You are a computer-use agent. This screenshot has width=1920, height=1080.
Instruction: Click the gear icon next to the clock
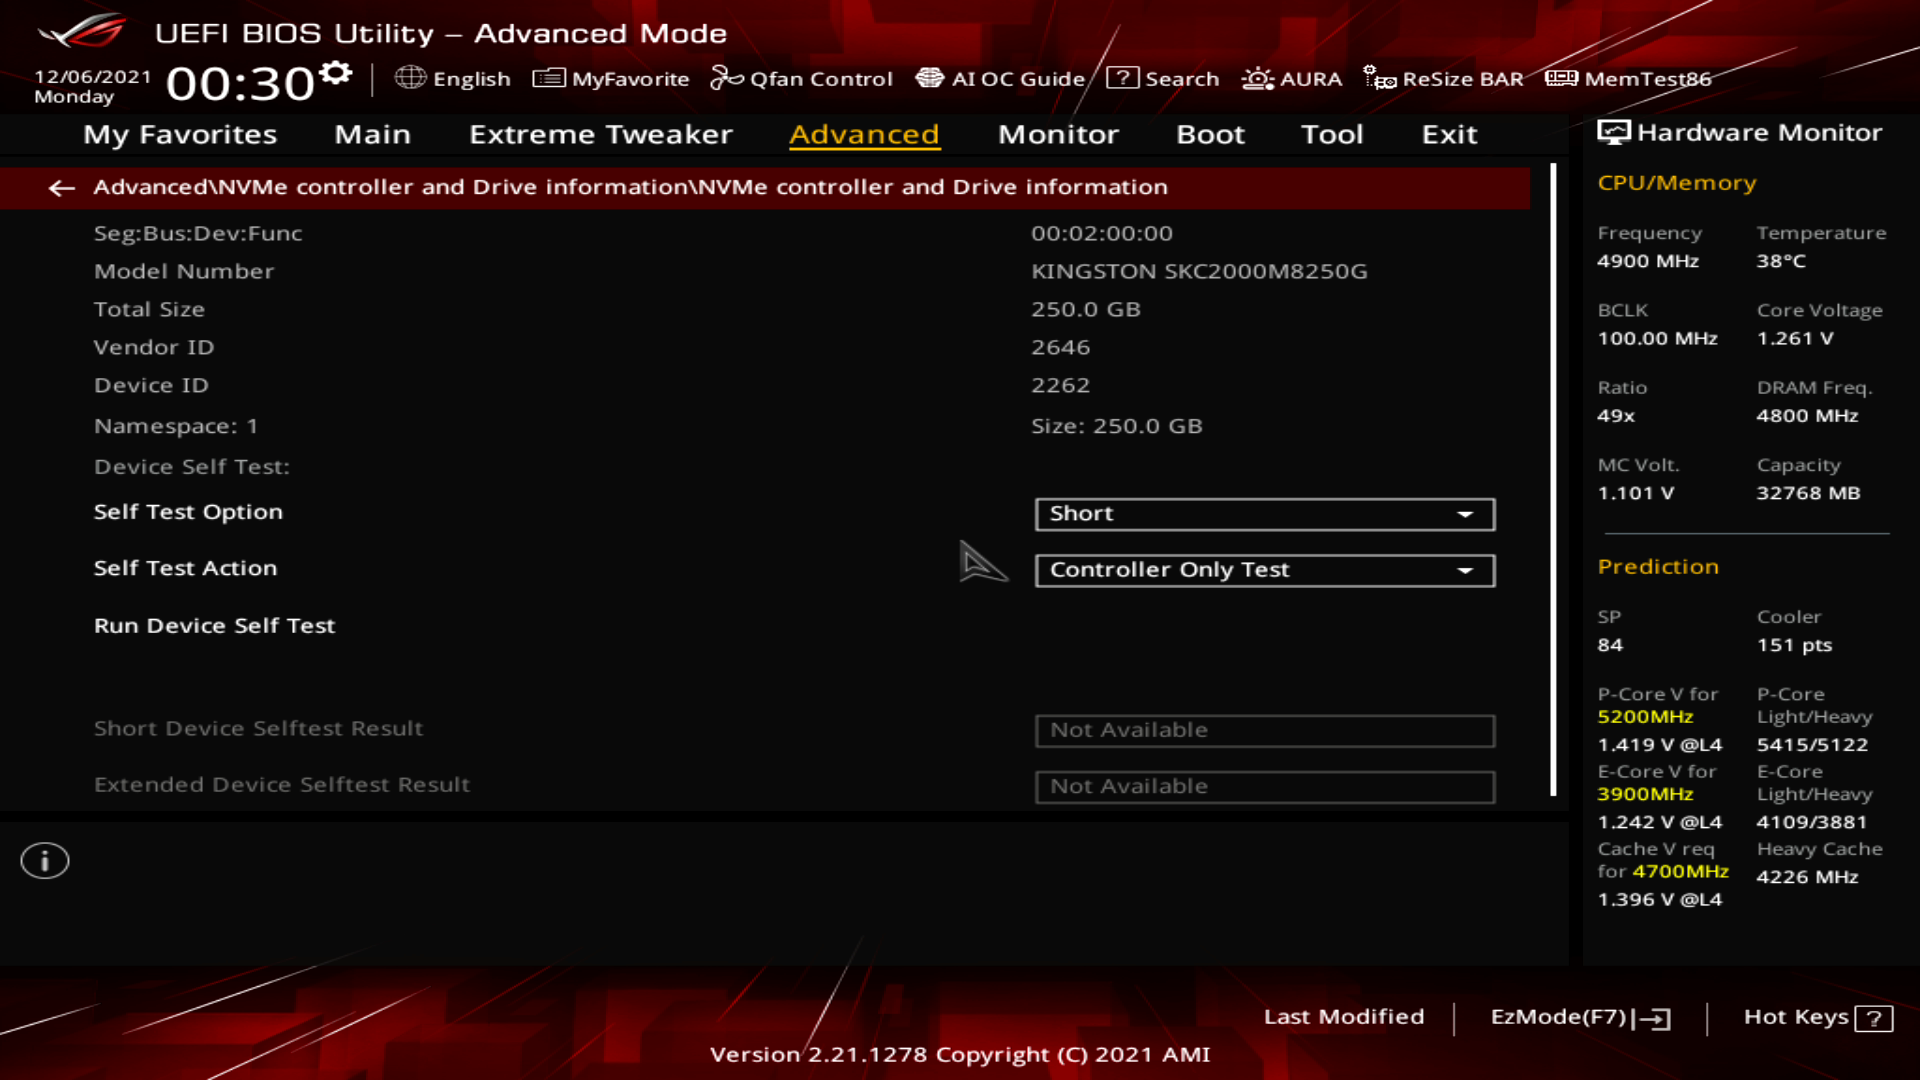click(336, 73)
